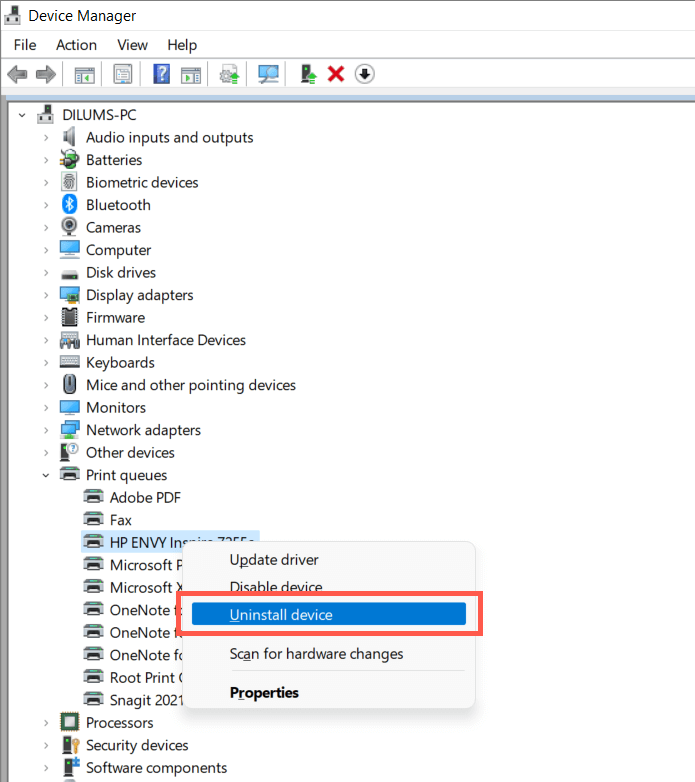Select the Firmware category label

click(x=115, y=318)
